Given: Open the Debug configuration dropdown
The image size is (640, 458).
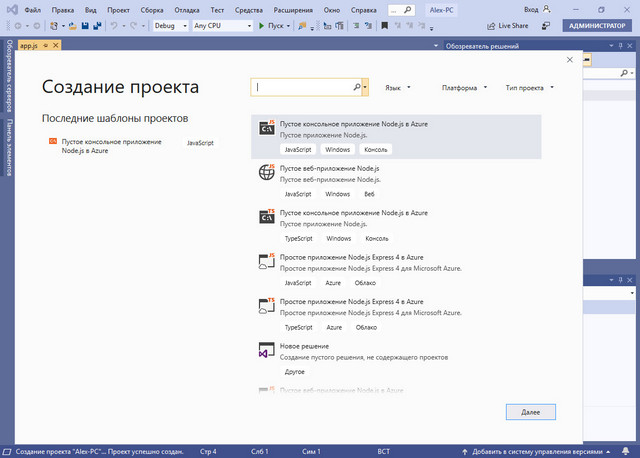Looking at the screenshot, I should (170, 26).
